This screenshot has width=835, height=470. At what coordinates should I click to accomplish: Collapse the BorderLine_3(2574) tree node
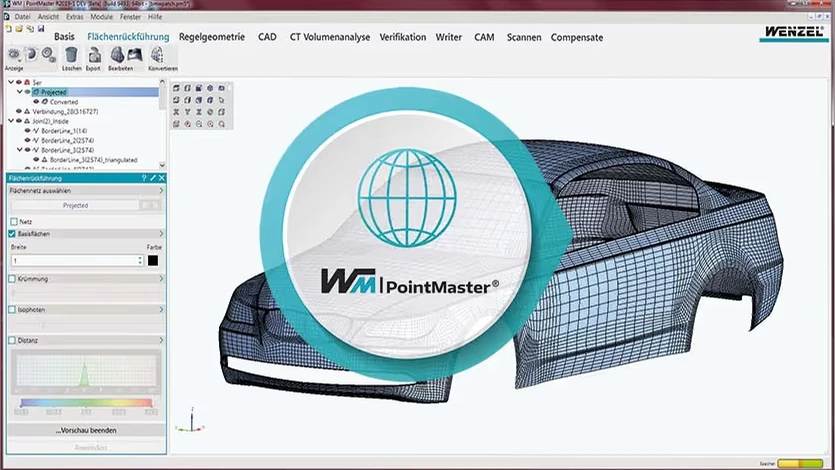[x=20, y=150]
